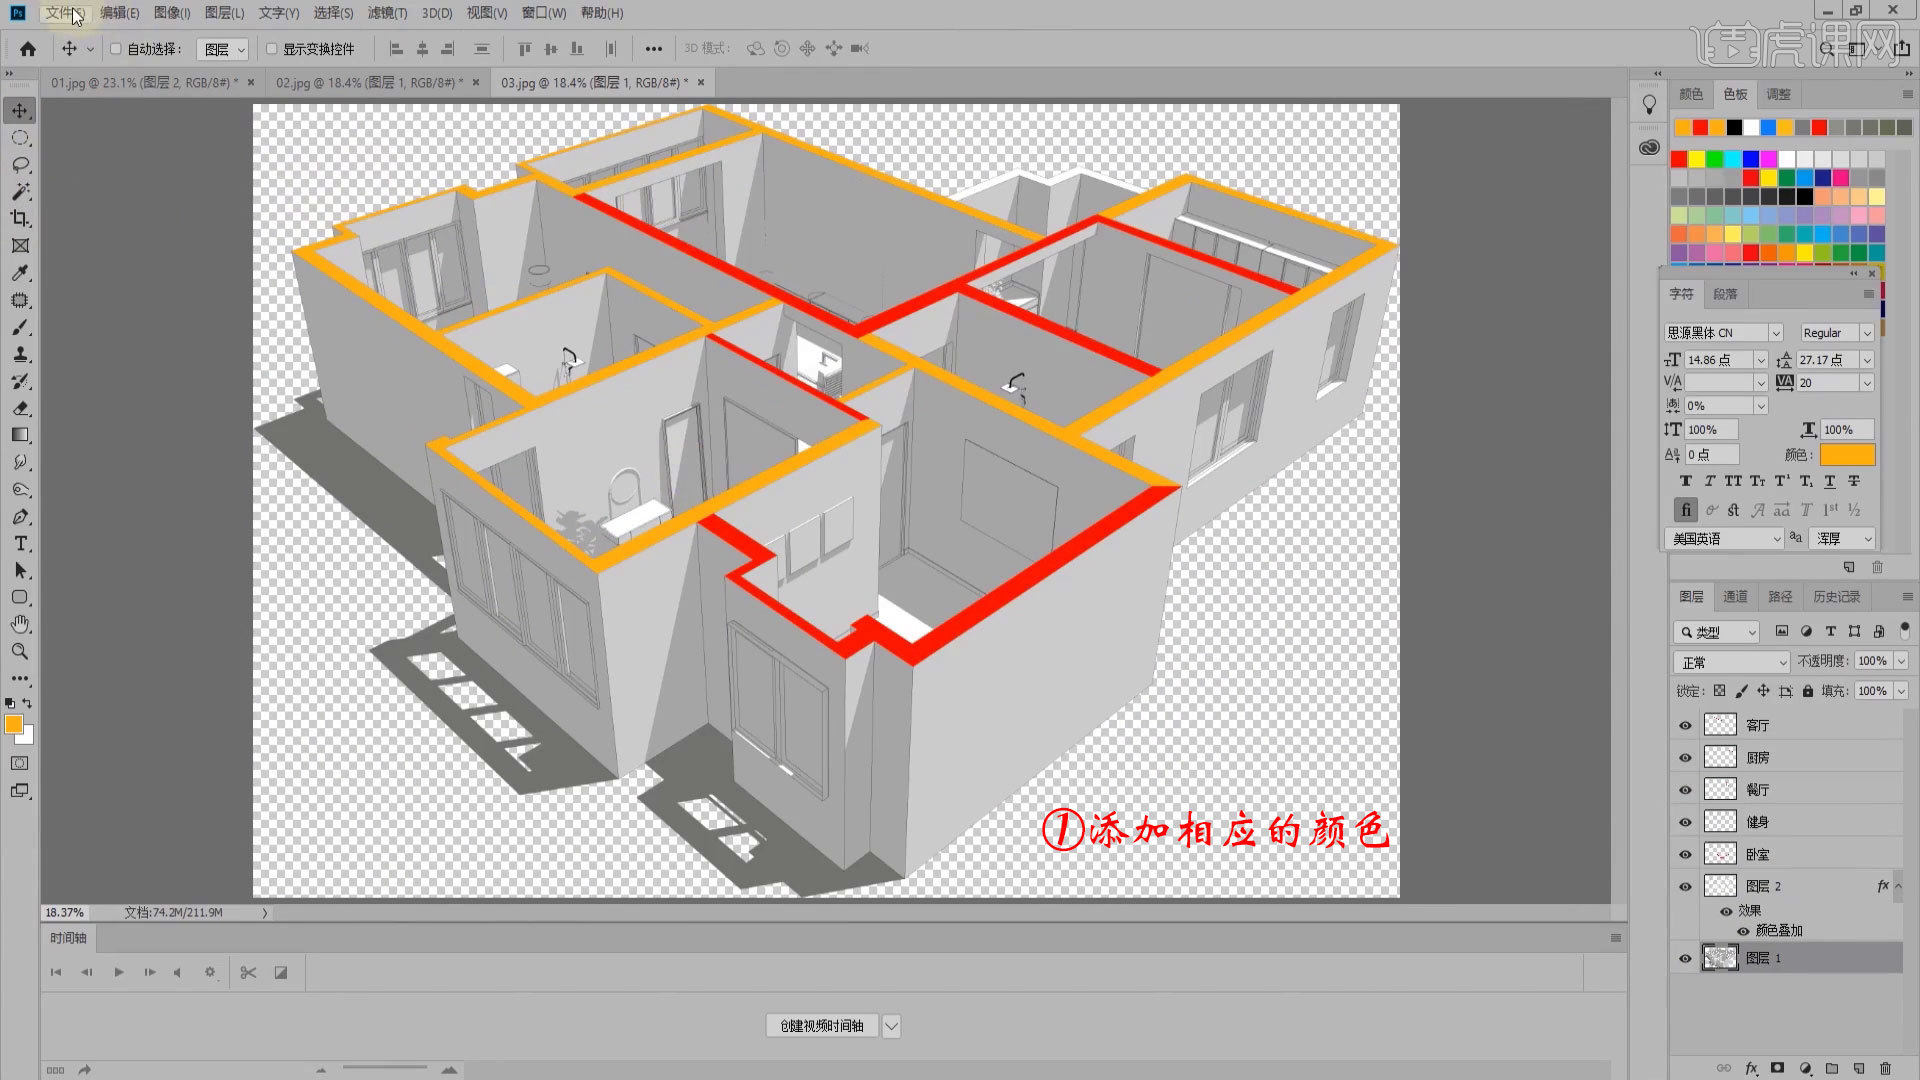Select the Magic Wand tool
The width and height of the screenshot is (1920, 1080).
pos(20,192)
